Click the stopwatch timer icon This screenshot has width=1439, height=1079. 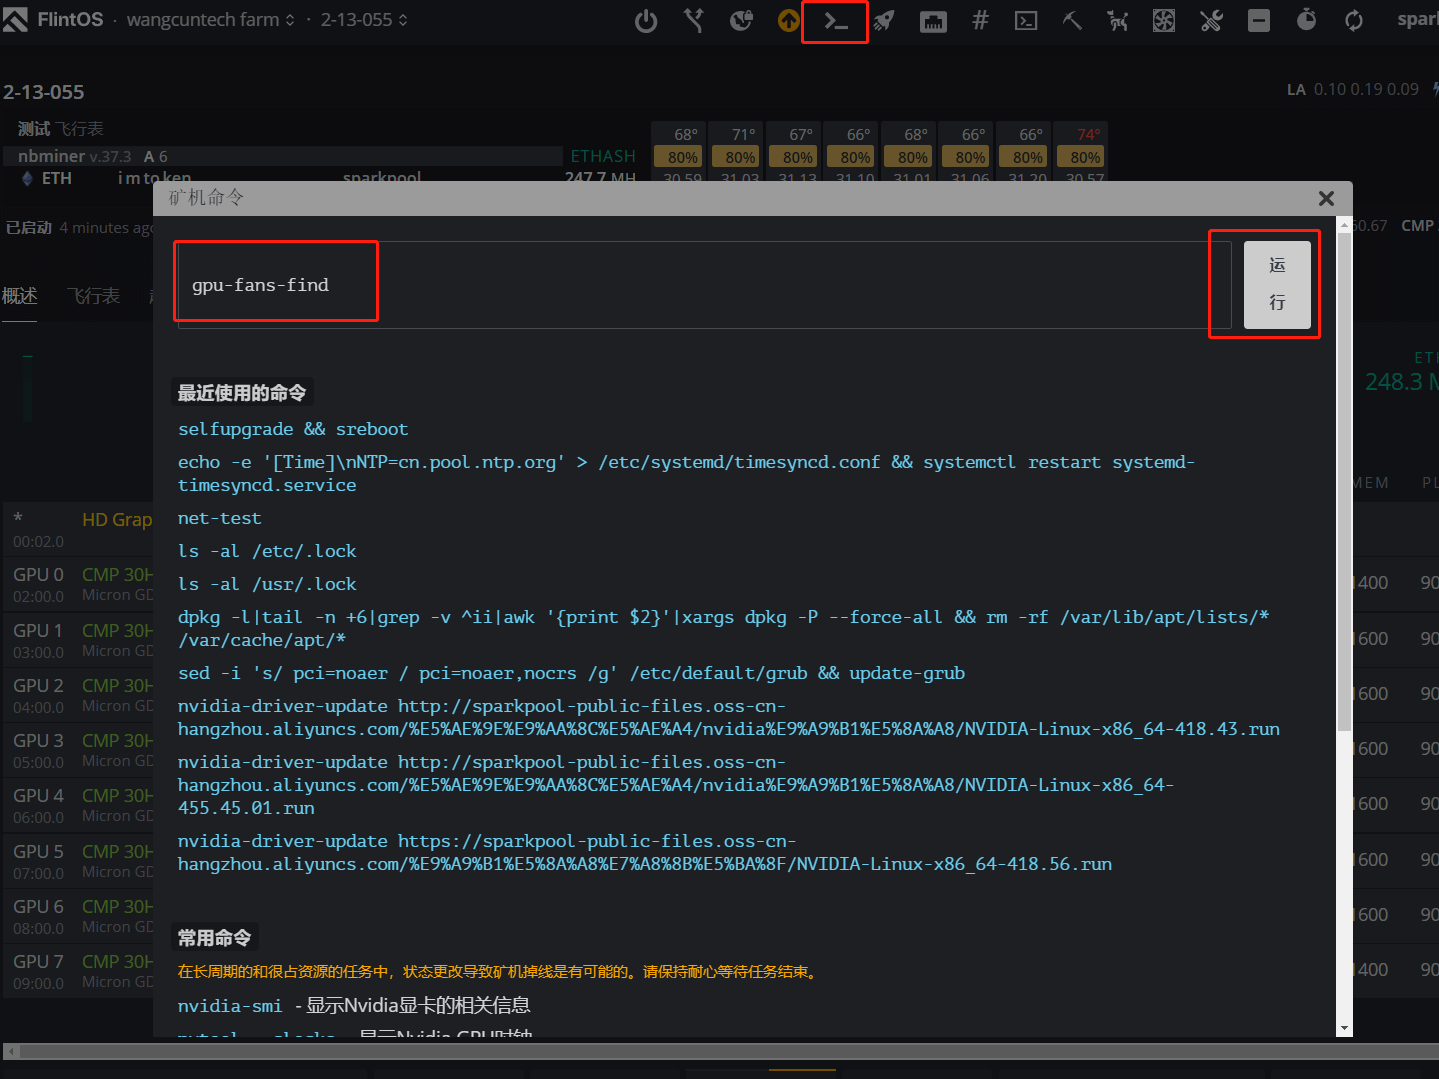pos(1306,20)
